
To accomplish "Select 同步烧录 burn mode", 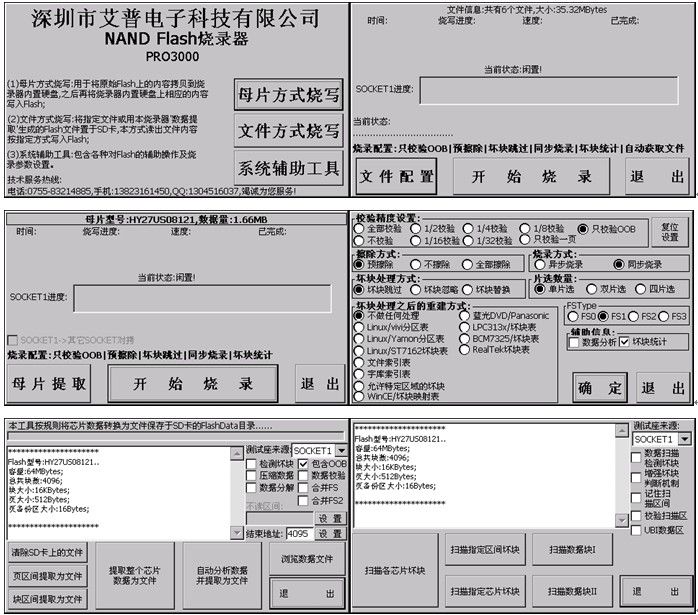I will (x=618, y=264).
